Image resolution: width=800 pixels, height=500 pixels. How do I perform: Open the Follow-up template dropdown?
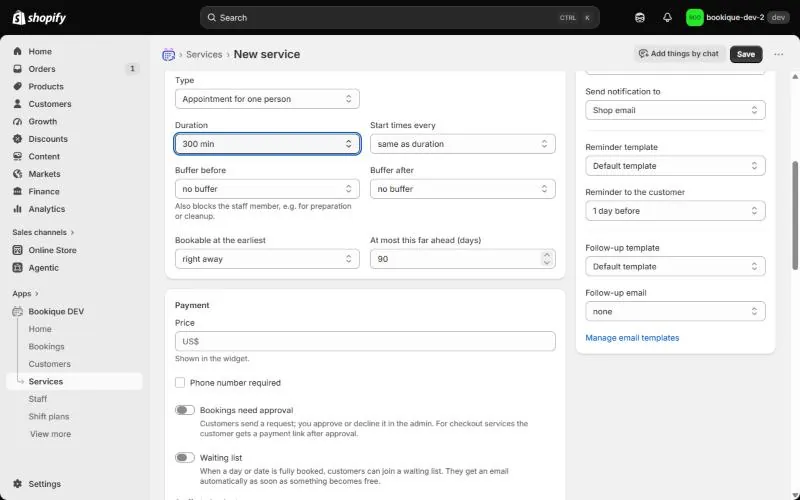tap(675, 266)
